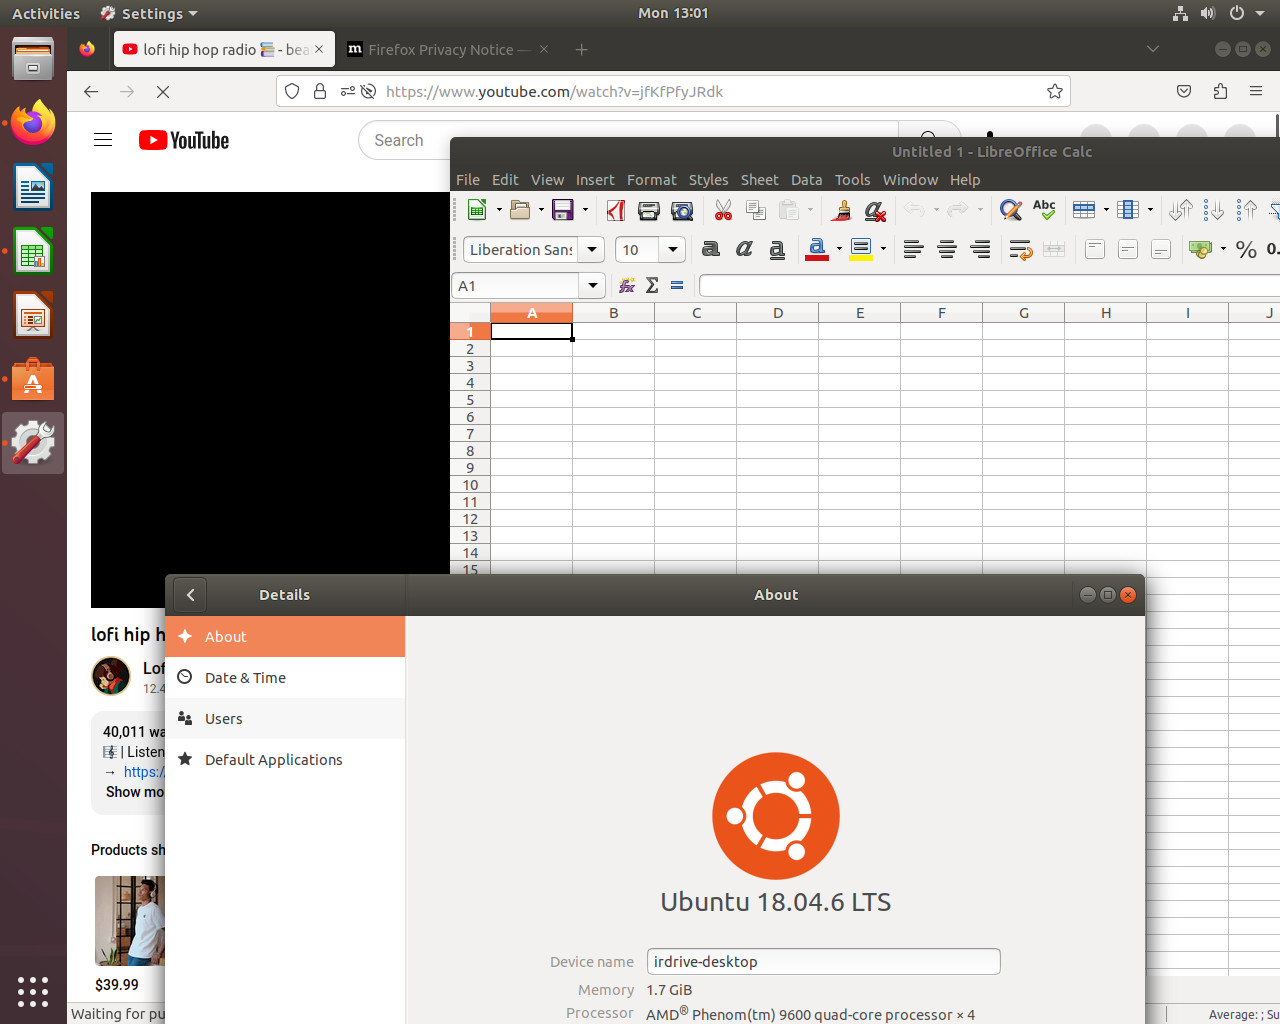Open the Liberation Sans font name dropdown
Image resolution: width=1280 pixels, height=1024 pixels.
(x=592, y=250)
